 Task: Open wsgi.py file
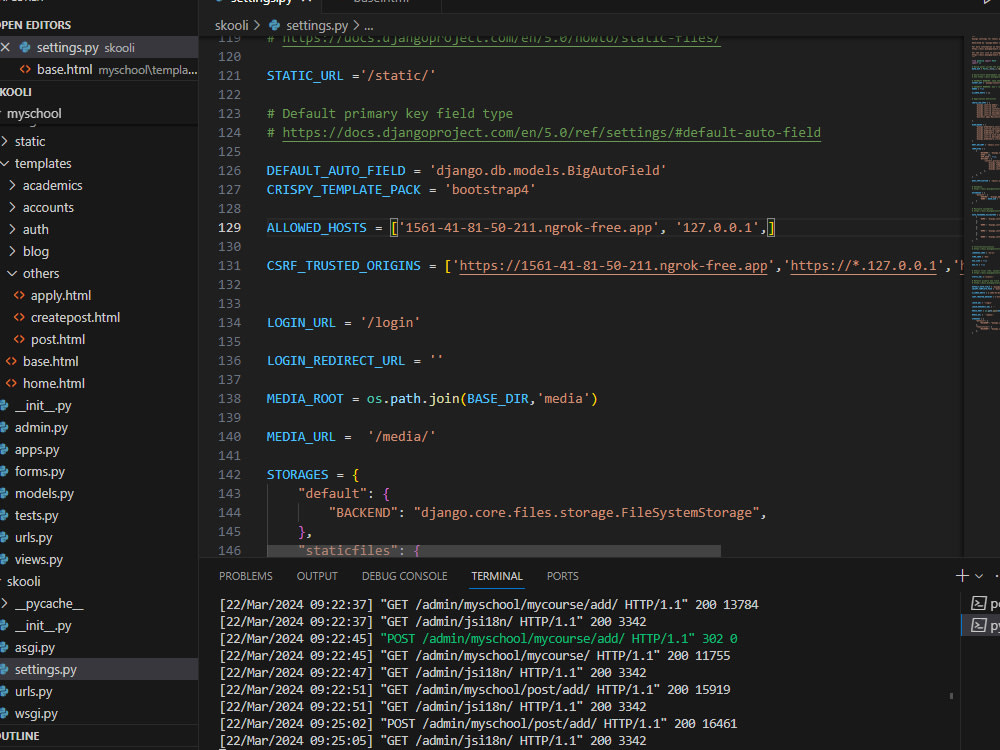point(99,714)
